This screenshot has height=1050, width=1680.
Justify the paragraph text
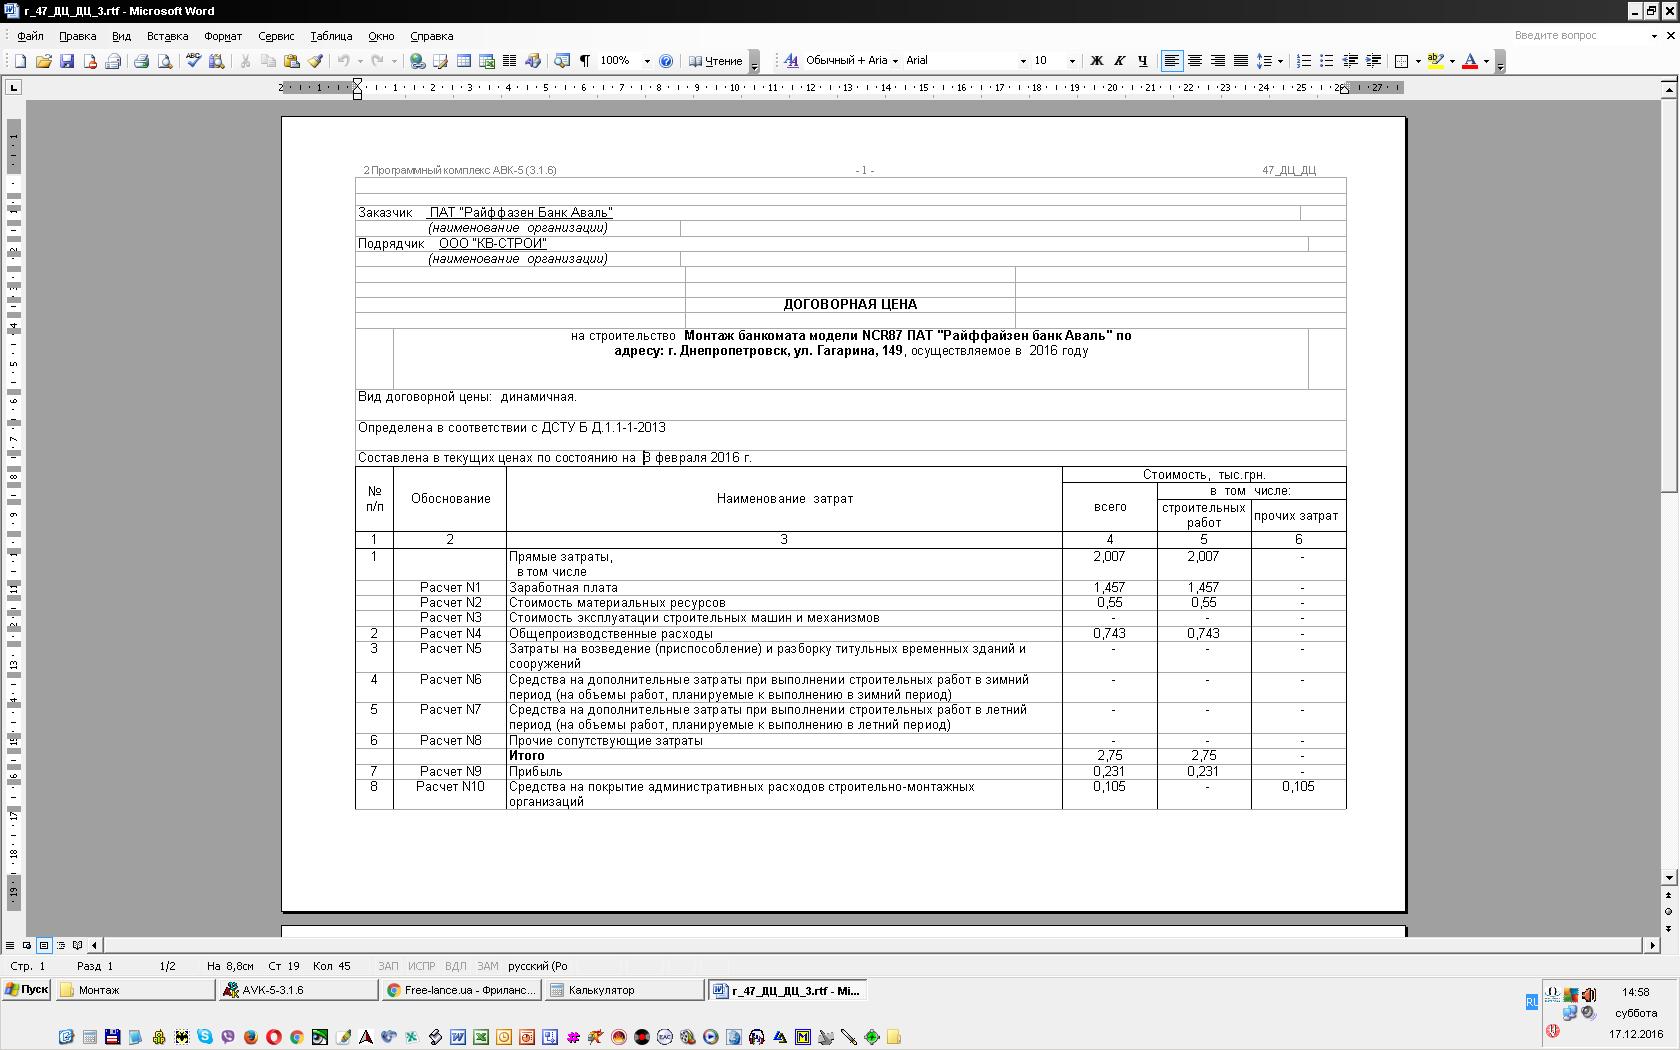coord(1240,61)
